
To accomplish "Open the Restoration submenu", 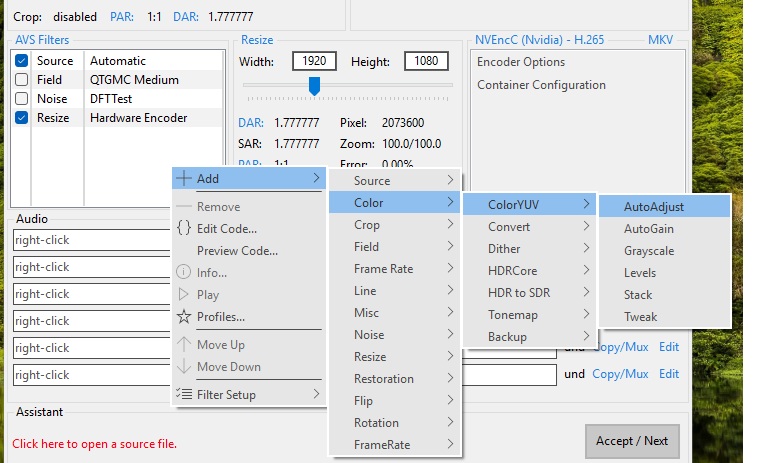I will click(x=395, y=379).
